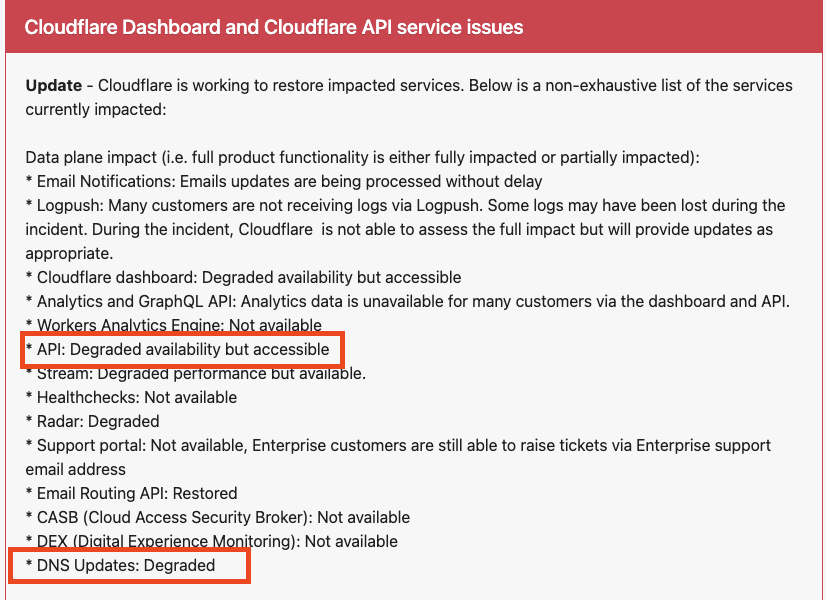Screen dimensions: 826x600
Task: Select the Email Routing API Restored line
Action: pos(131,493)
